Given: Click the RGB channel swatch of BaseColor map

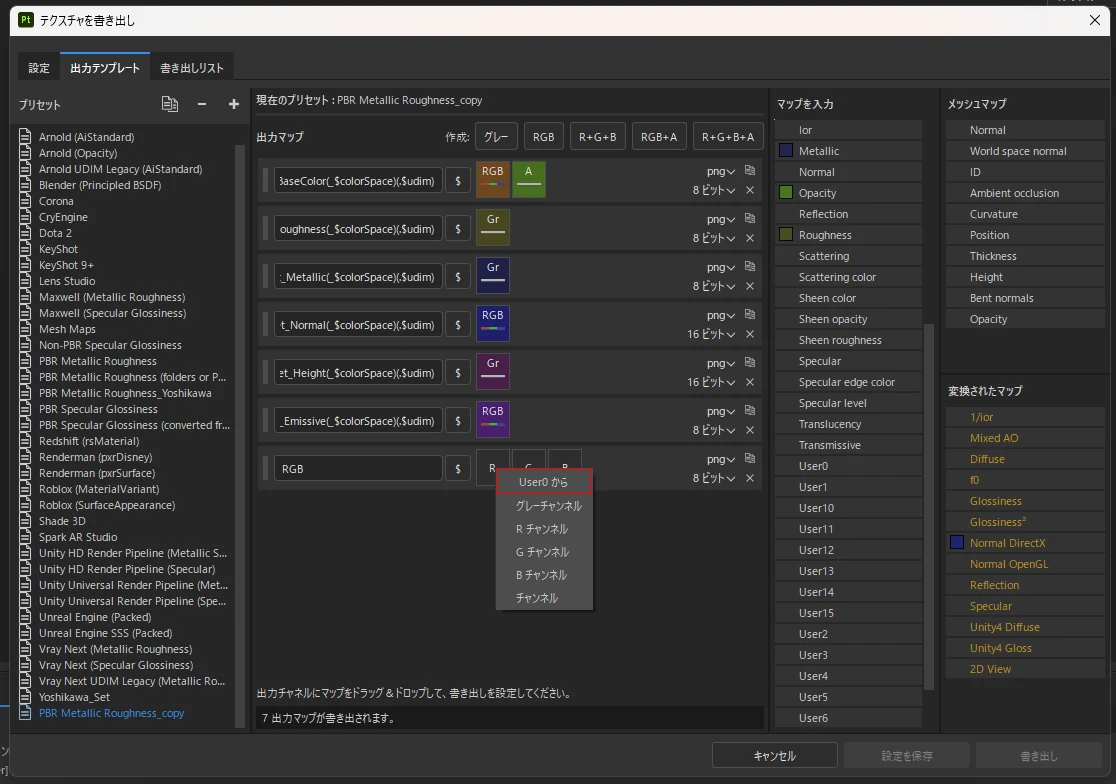Looking at the screenshot, I should pyautogui.click(x=493, y=180).
